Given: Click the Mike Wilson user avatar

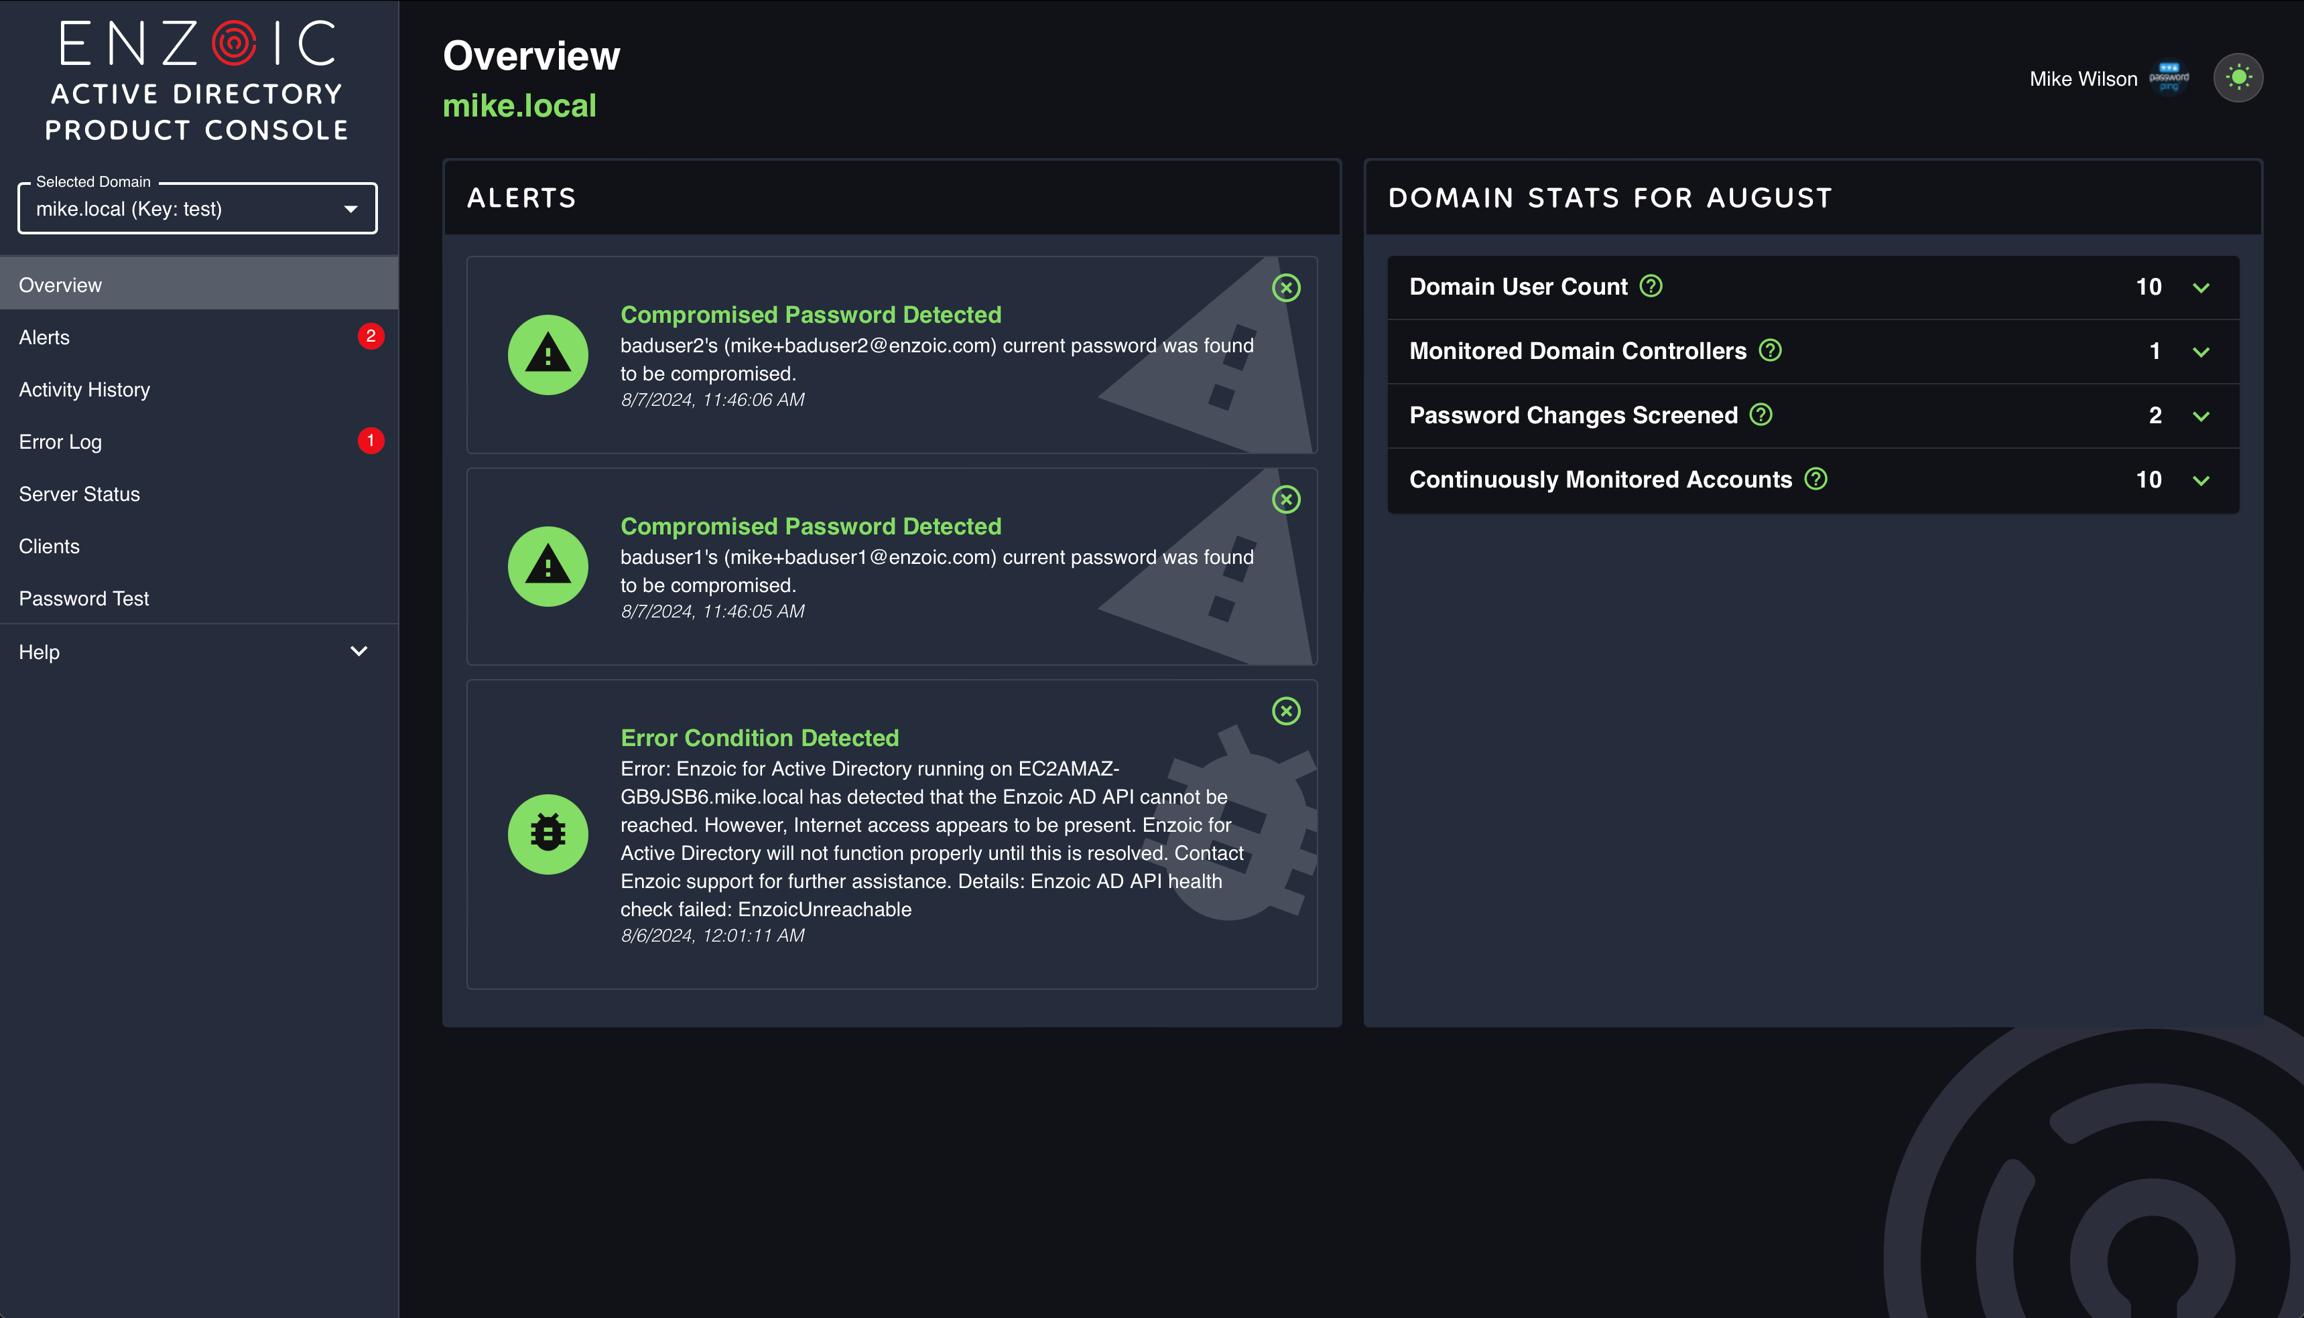Looking at the screenshot, I should pyautogui.click(x=2168, y=78).
